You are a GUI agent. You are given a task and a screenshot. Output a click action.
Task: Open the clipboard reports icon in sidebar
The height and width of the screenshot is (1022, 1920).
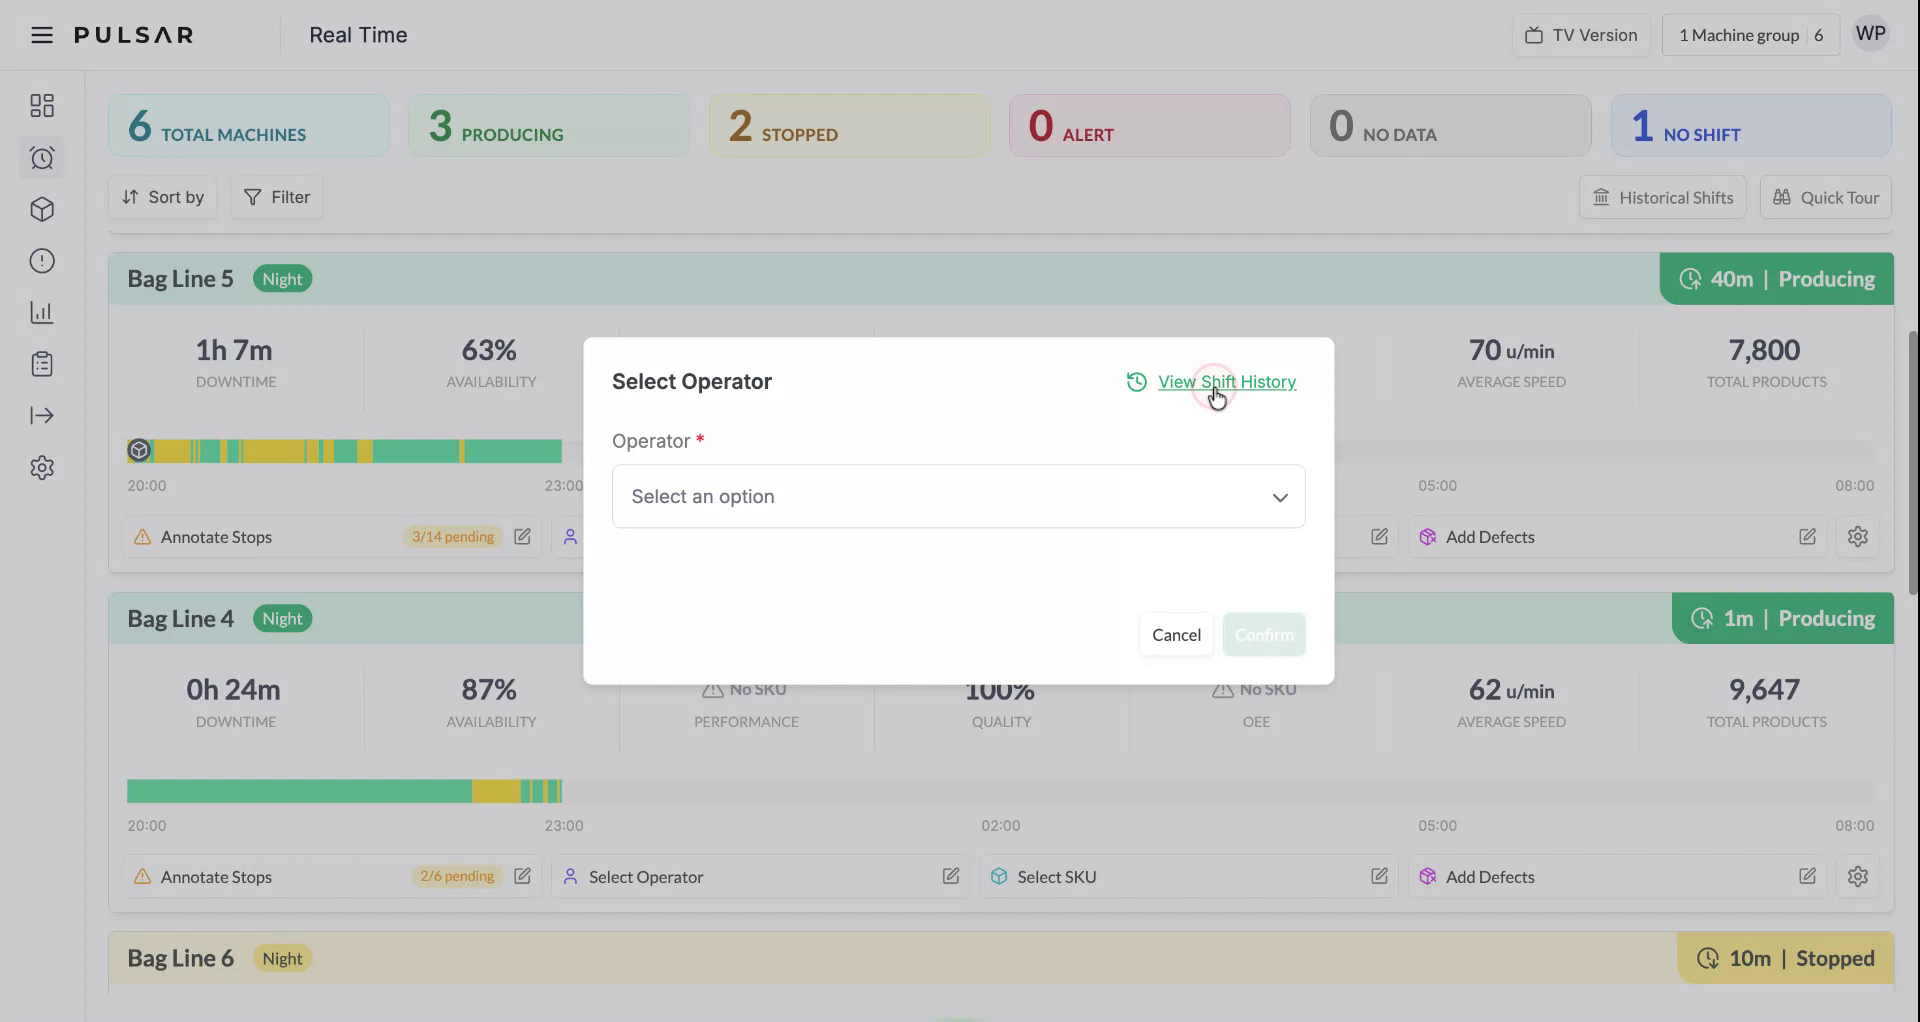(x=42, y=364)
